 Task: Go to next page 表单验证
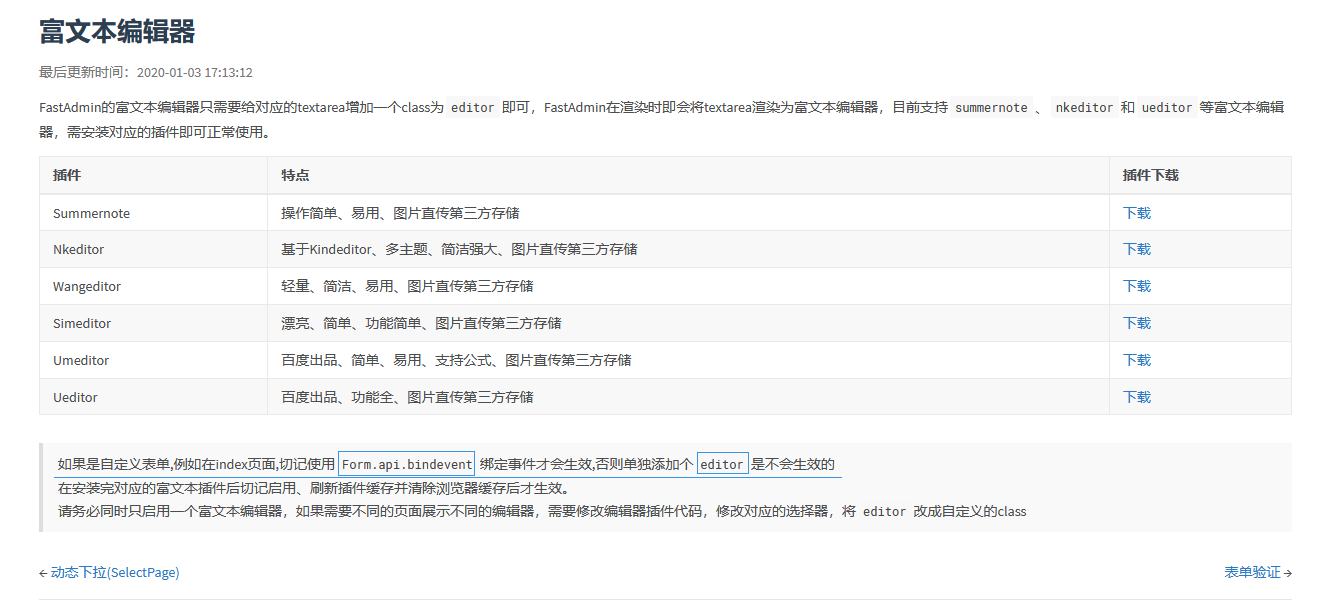[1252, 573]
